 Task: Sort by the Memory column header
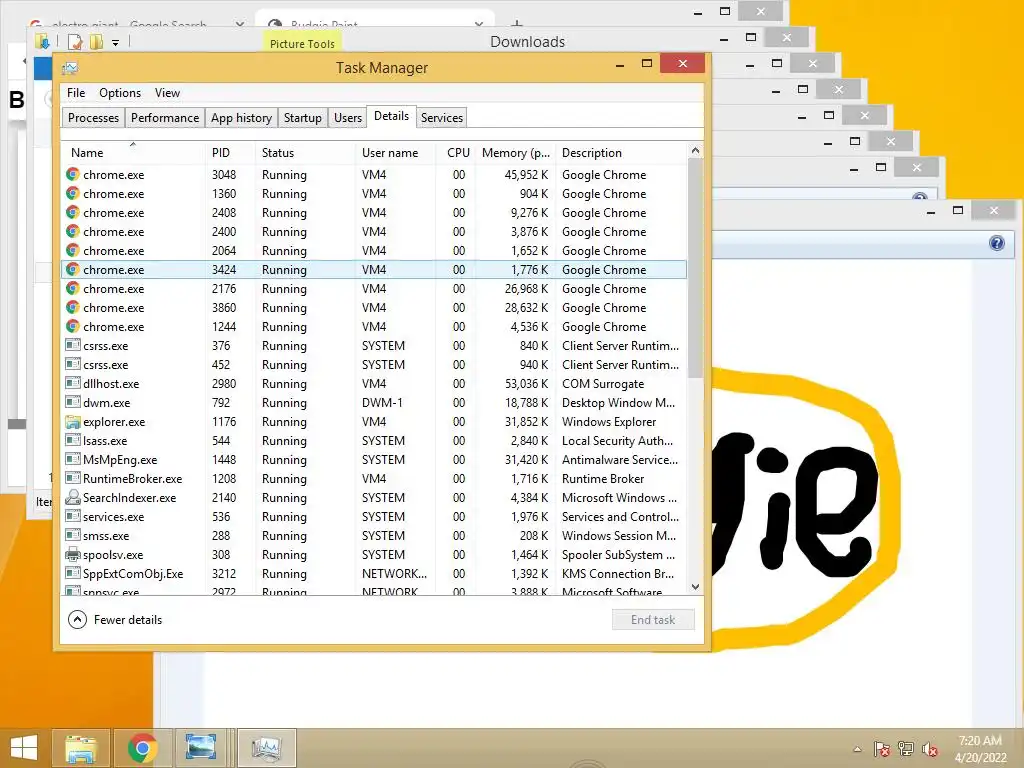point(515,153)
